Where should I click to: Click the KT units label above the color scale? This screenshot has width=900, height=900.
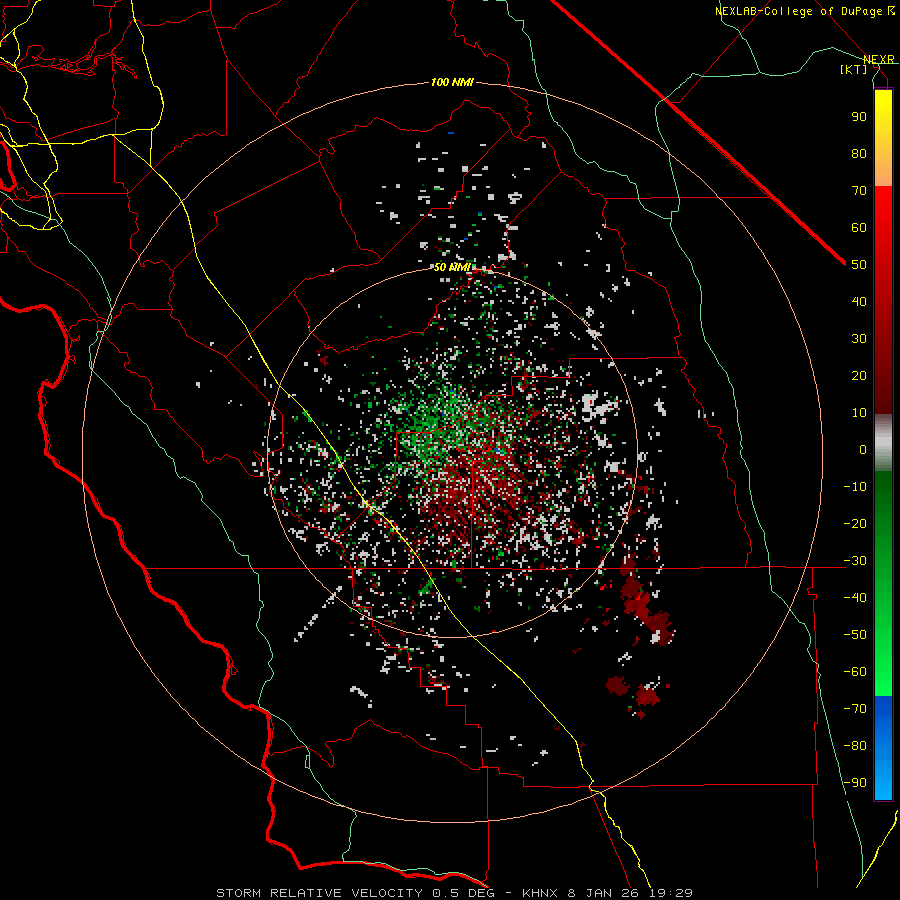tap(854, 69)
